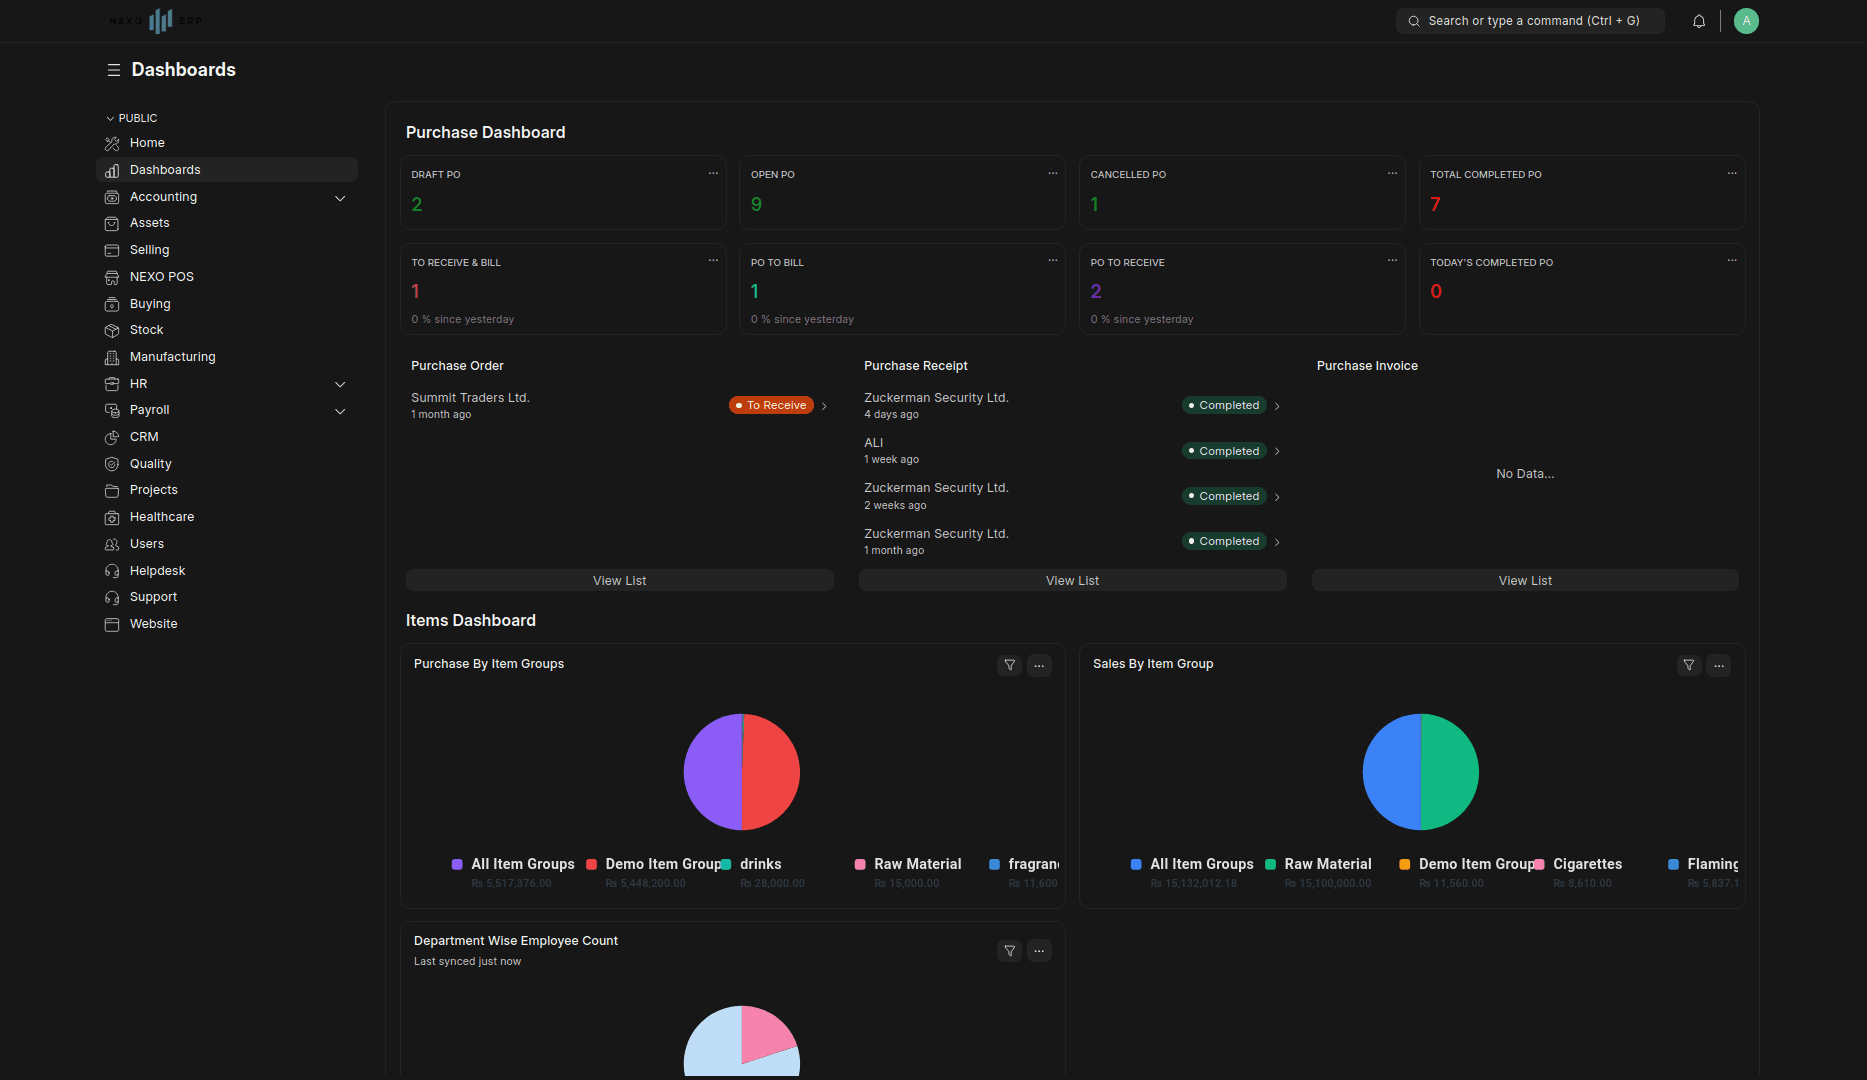
Task: Open options menu on Total Completed PO card
Action: click(1731, 173)
